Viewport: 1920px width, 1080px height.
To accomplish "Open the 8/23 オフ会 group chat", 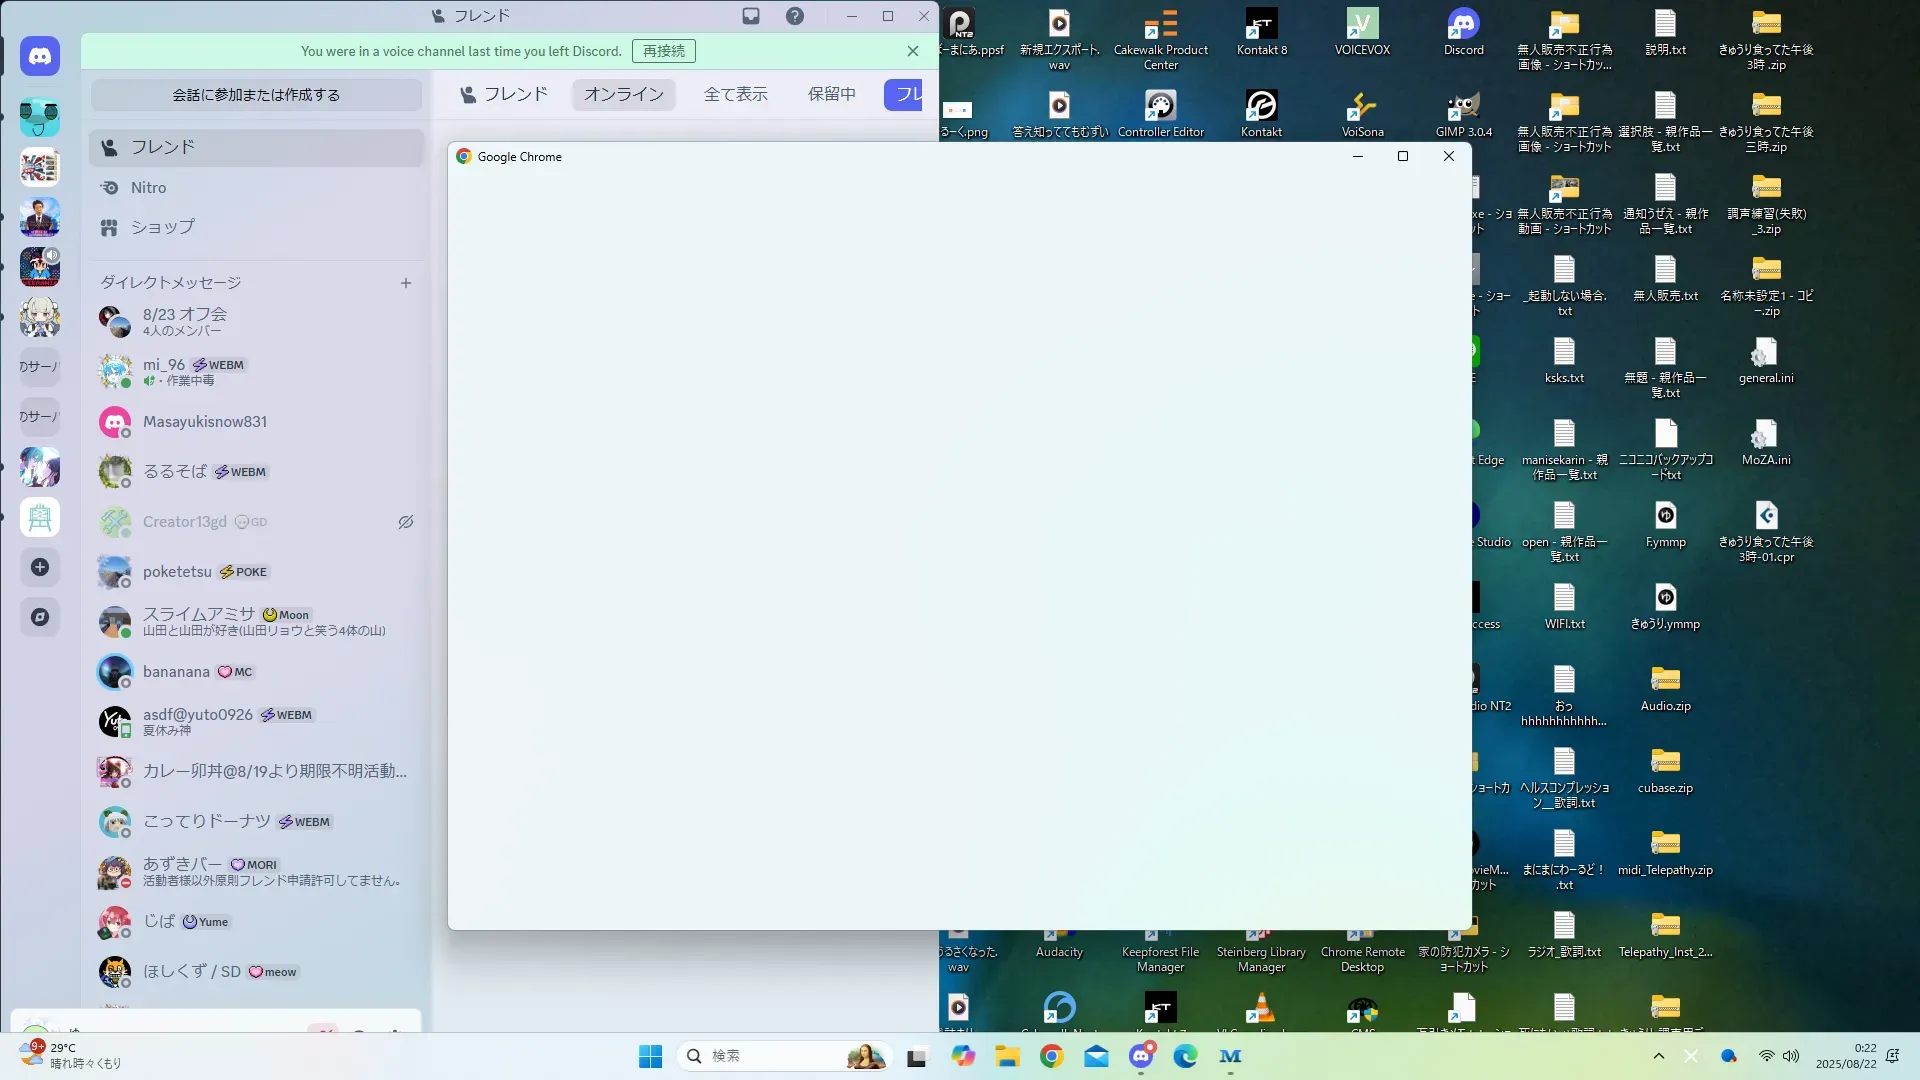I will pyautogui.click(x=185, y=321).
